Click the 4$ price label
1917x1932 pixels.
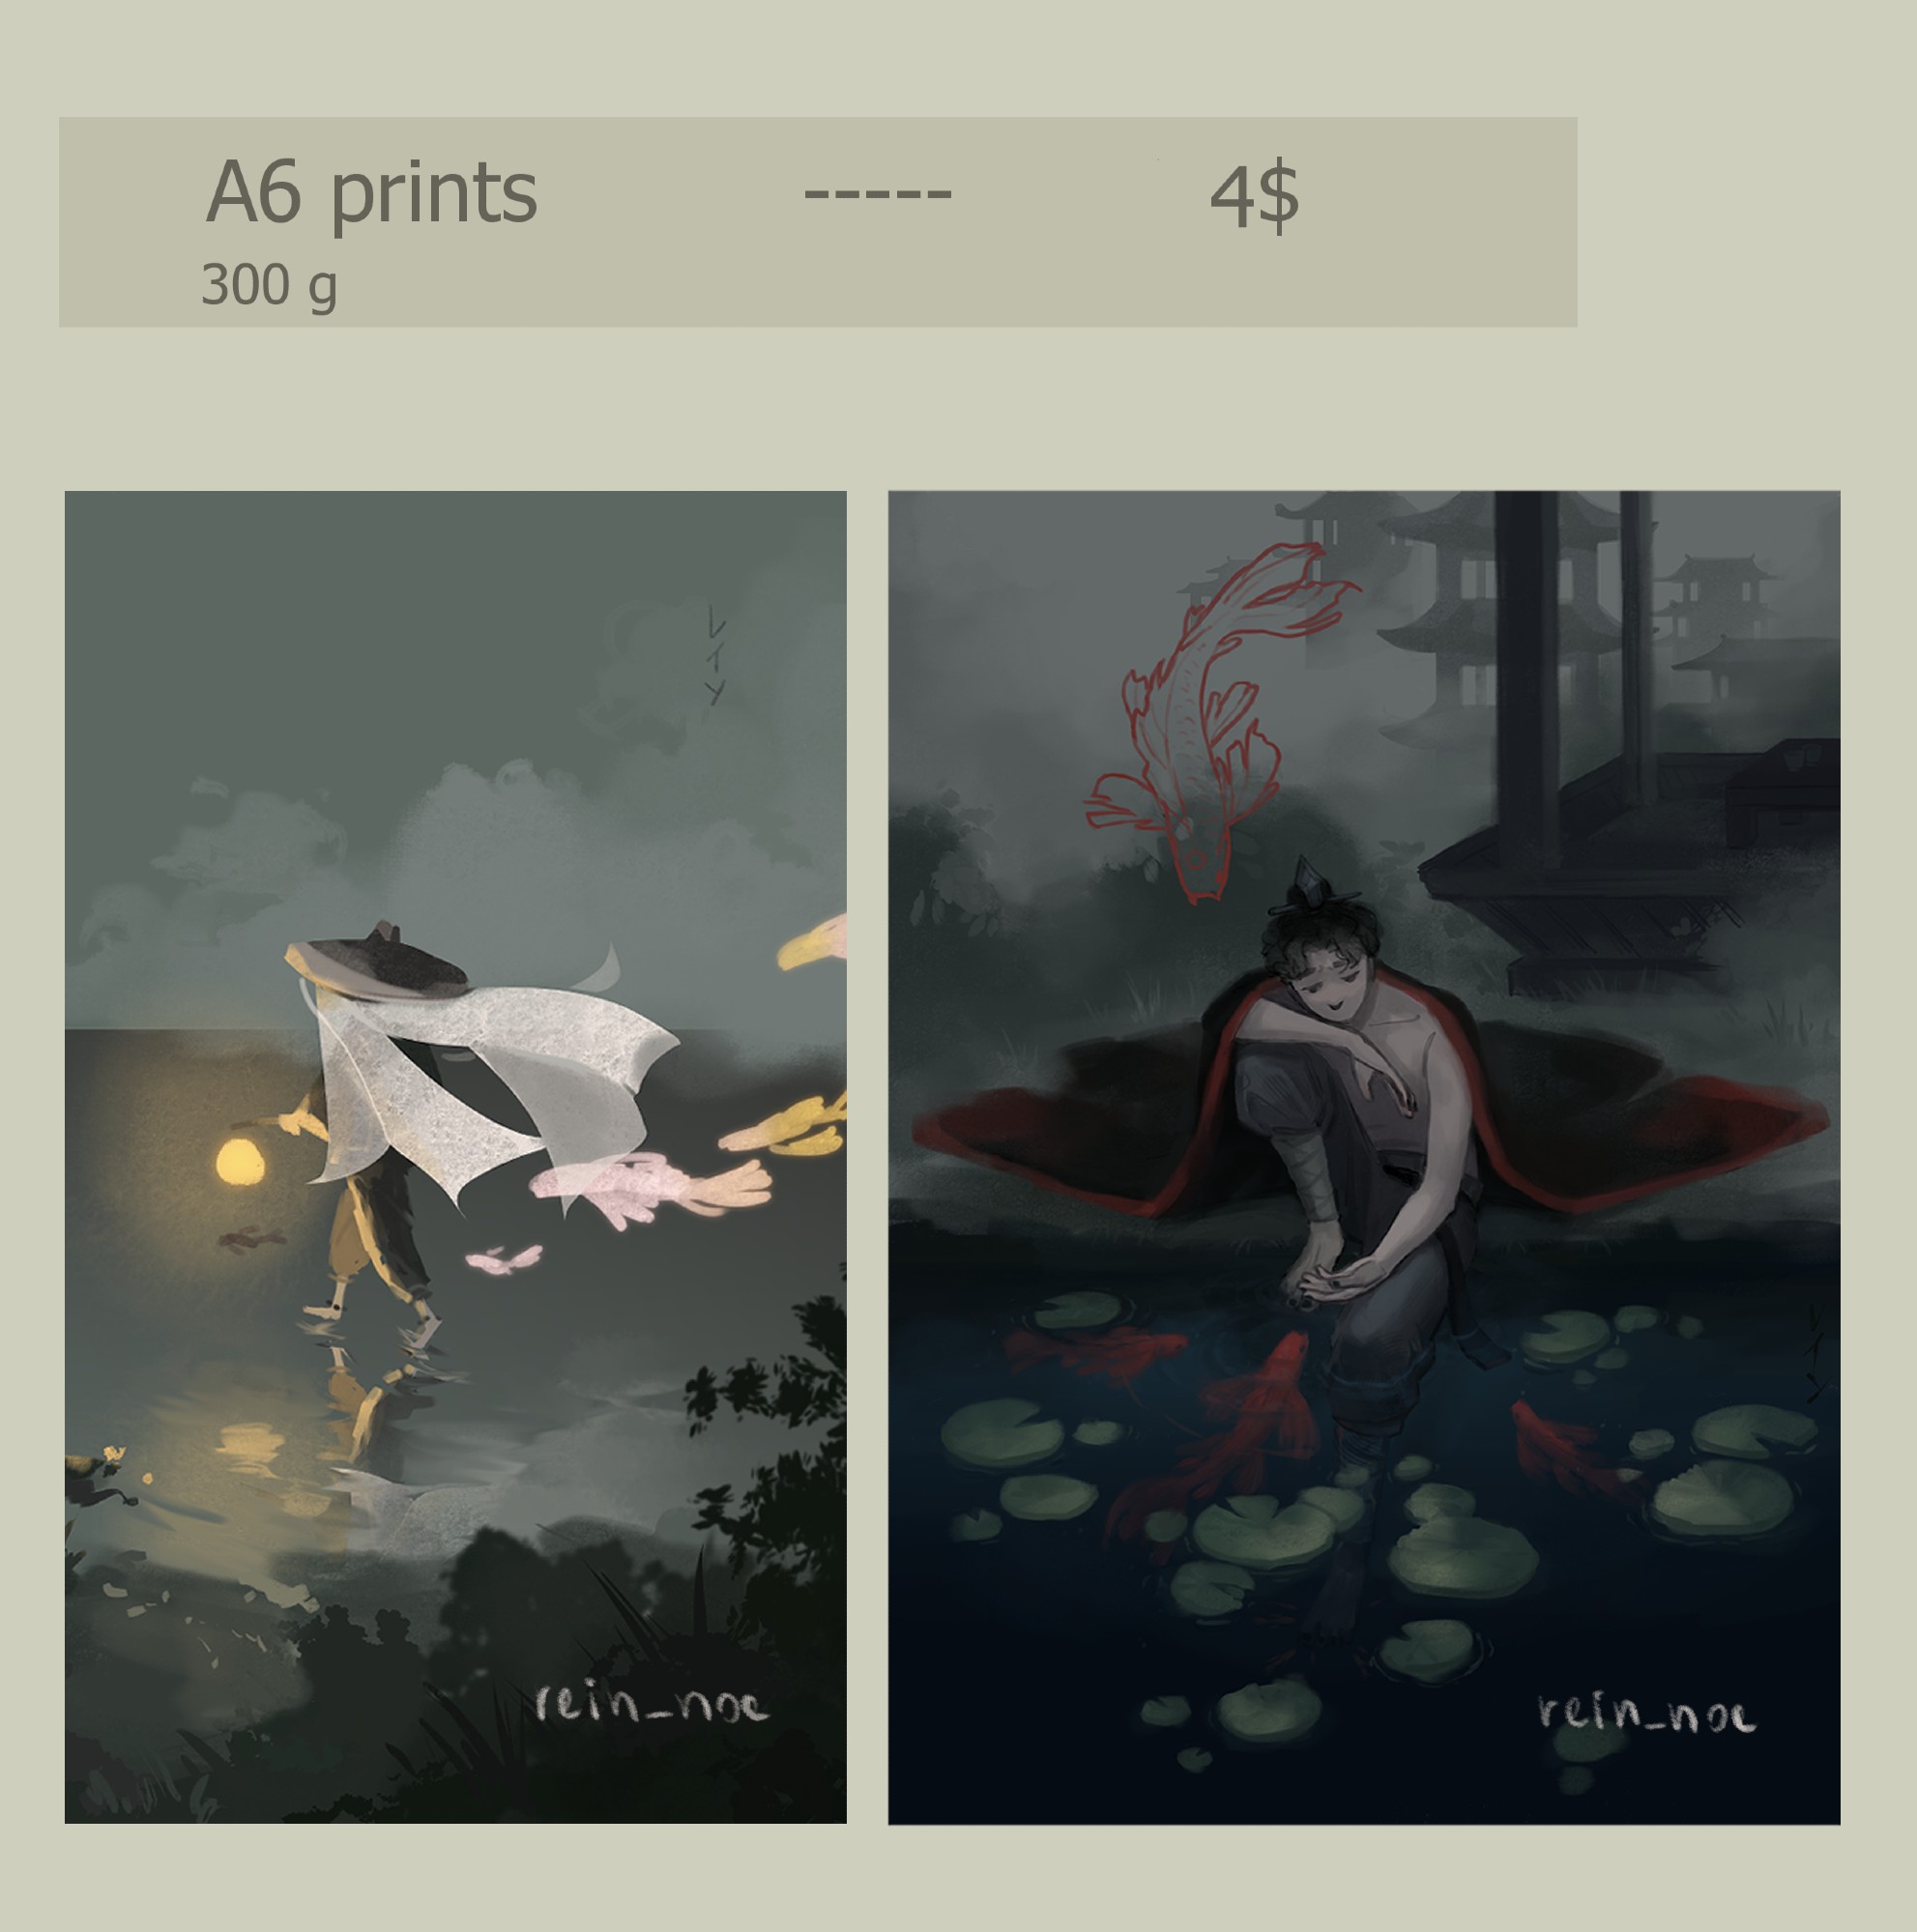tap(1254, 197)
